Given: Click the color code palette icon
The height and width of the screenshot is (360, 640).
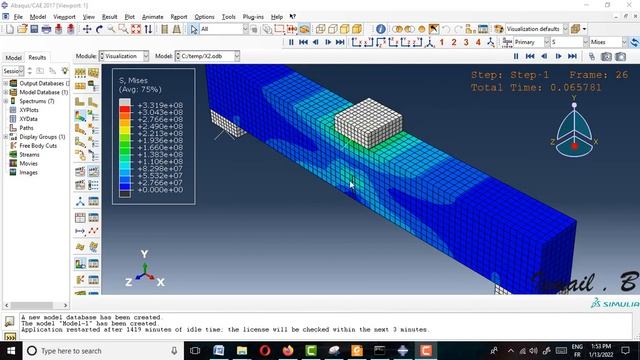Looking at the screenshot, I should coord(499,29).
